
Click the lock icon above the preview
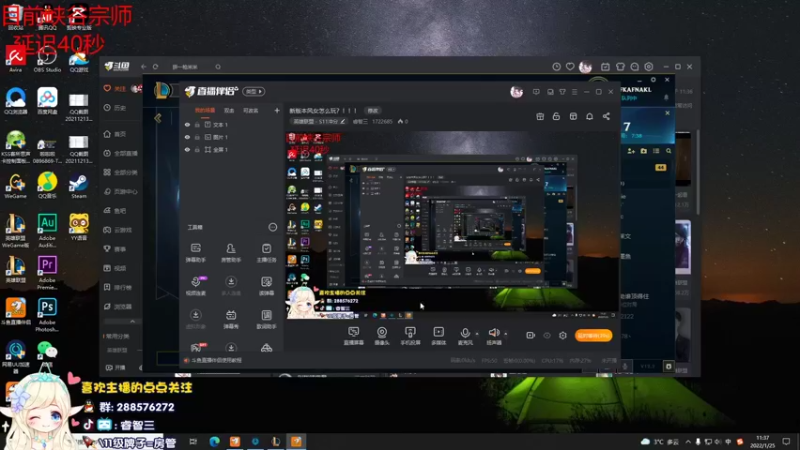click(556, 116)
